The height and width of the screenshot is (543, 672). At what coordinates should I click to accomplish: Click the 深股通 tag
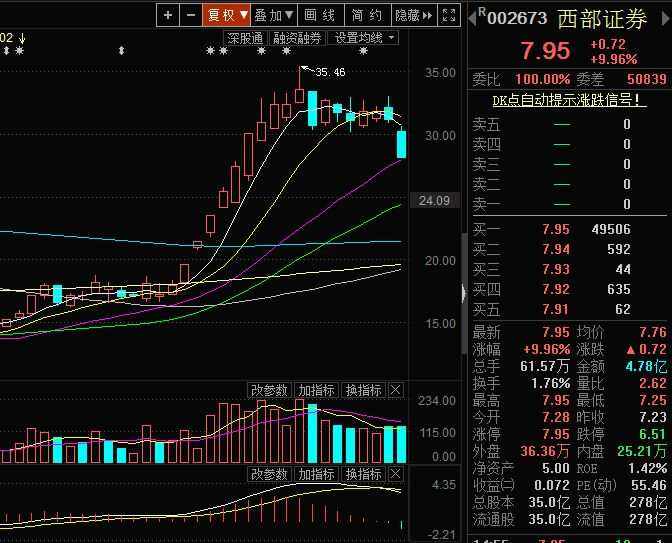click(245, 38)
